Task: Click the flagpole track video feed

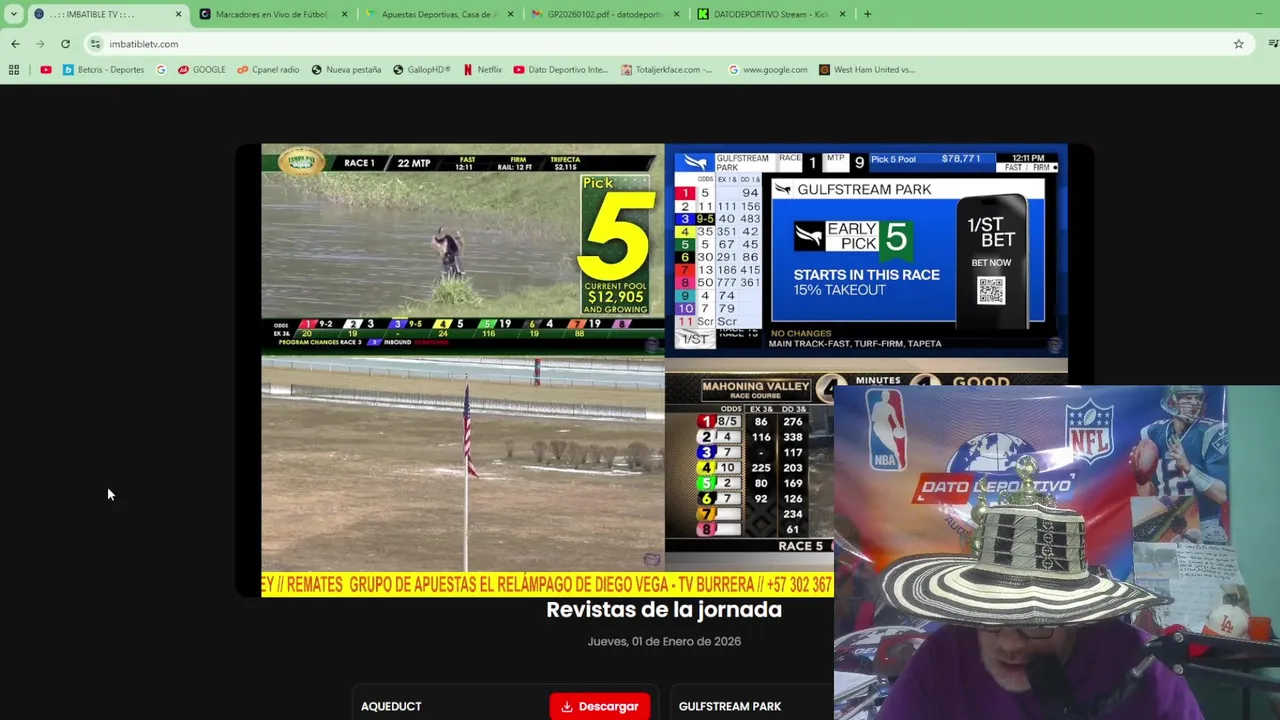Action: (x=462, y=465)
